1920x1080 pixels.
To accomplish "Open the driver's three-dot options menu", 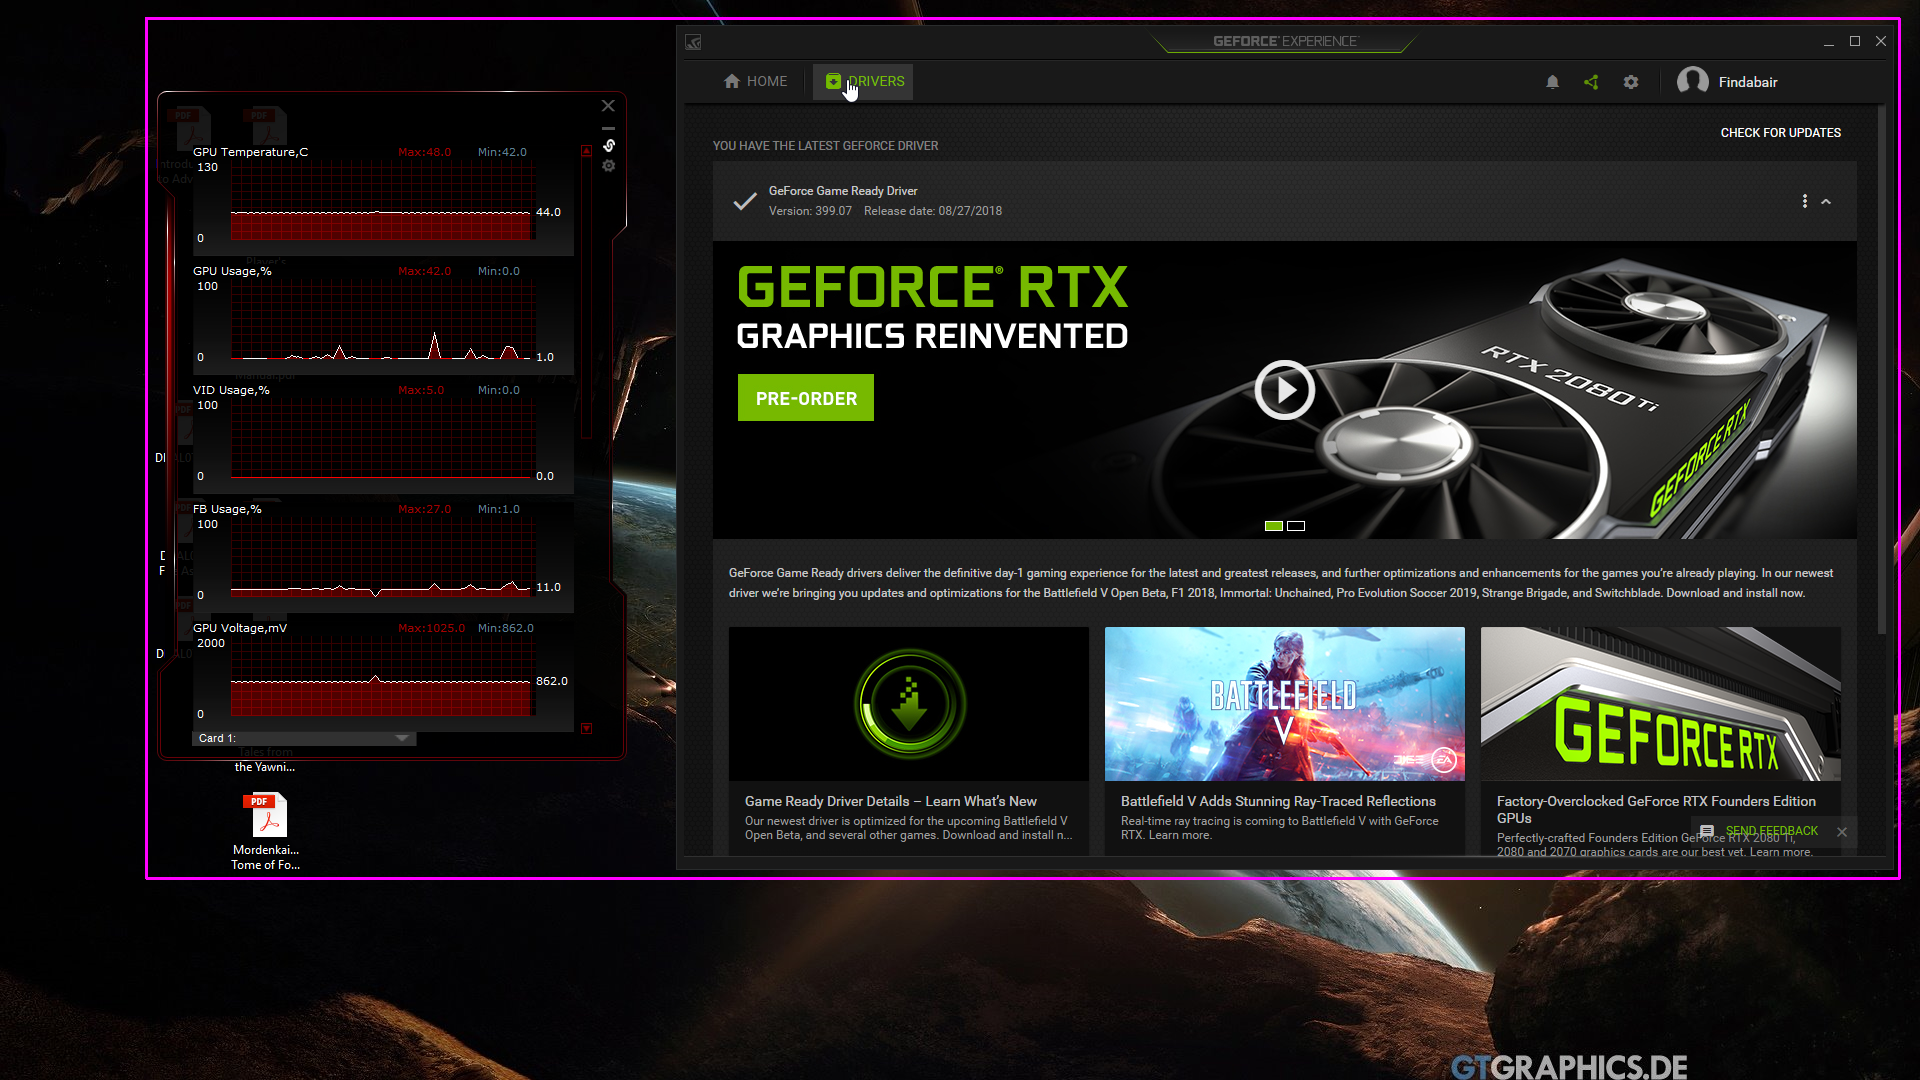I will point(1804,201).
